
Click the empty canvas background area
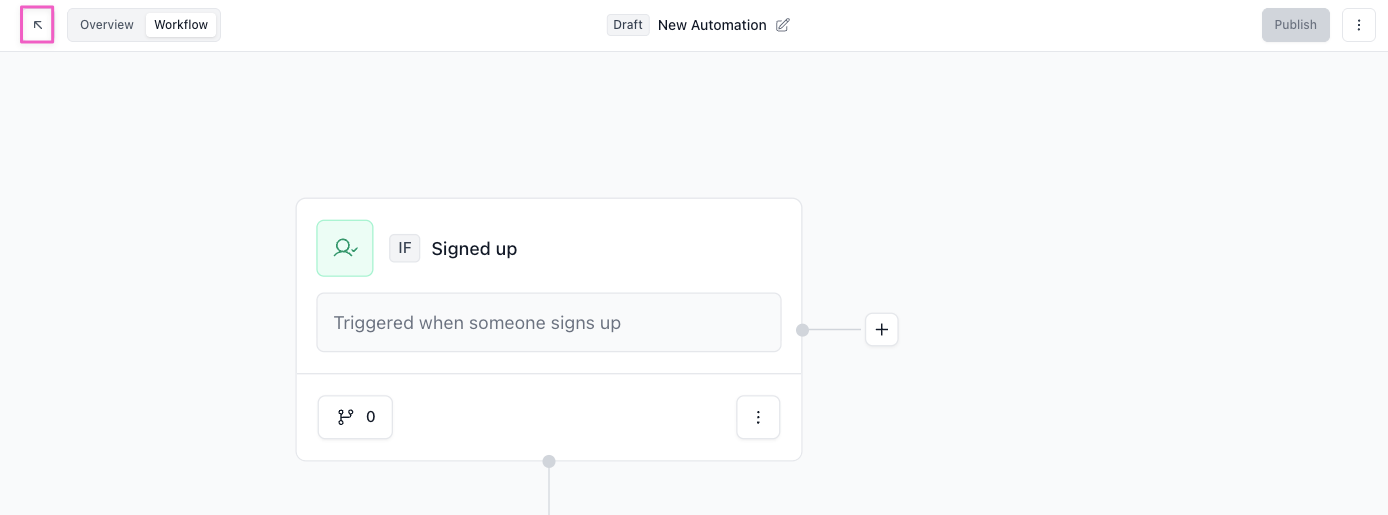tap(1100, 250)
